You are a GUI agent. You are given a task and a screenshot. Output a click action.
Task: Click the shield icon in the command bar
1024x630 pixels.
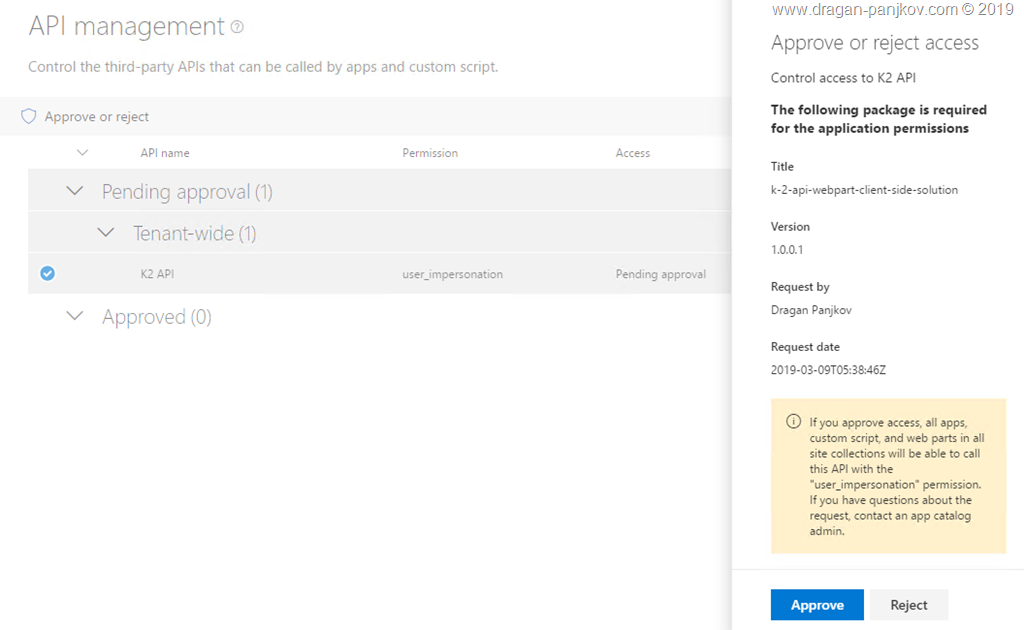coord(29,117)
